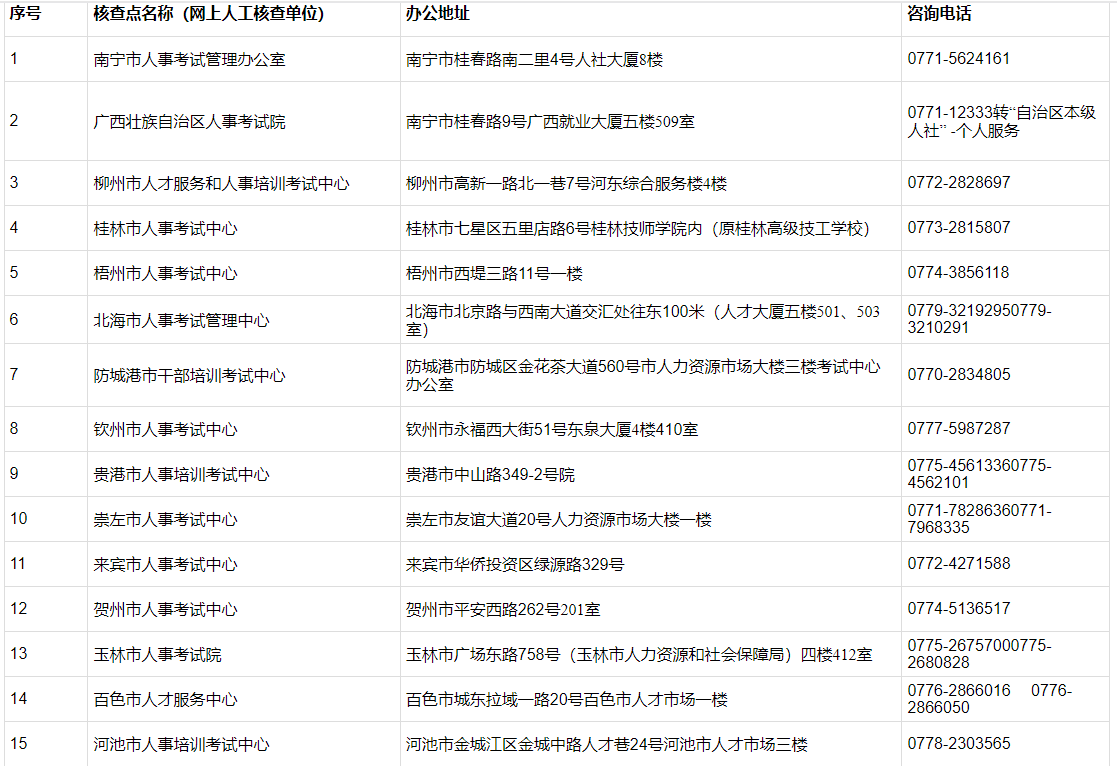Viewport: 1117px width, 766px height.
Task: Click address 崇左市友谊大道20号人力资源市场大楼一楼
Action: click(x=559, y=520)
